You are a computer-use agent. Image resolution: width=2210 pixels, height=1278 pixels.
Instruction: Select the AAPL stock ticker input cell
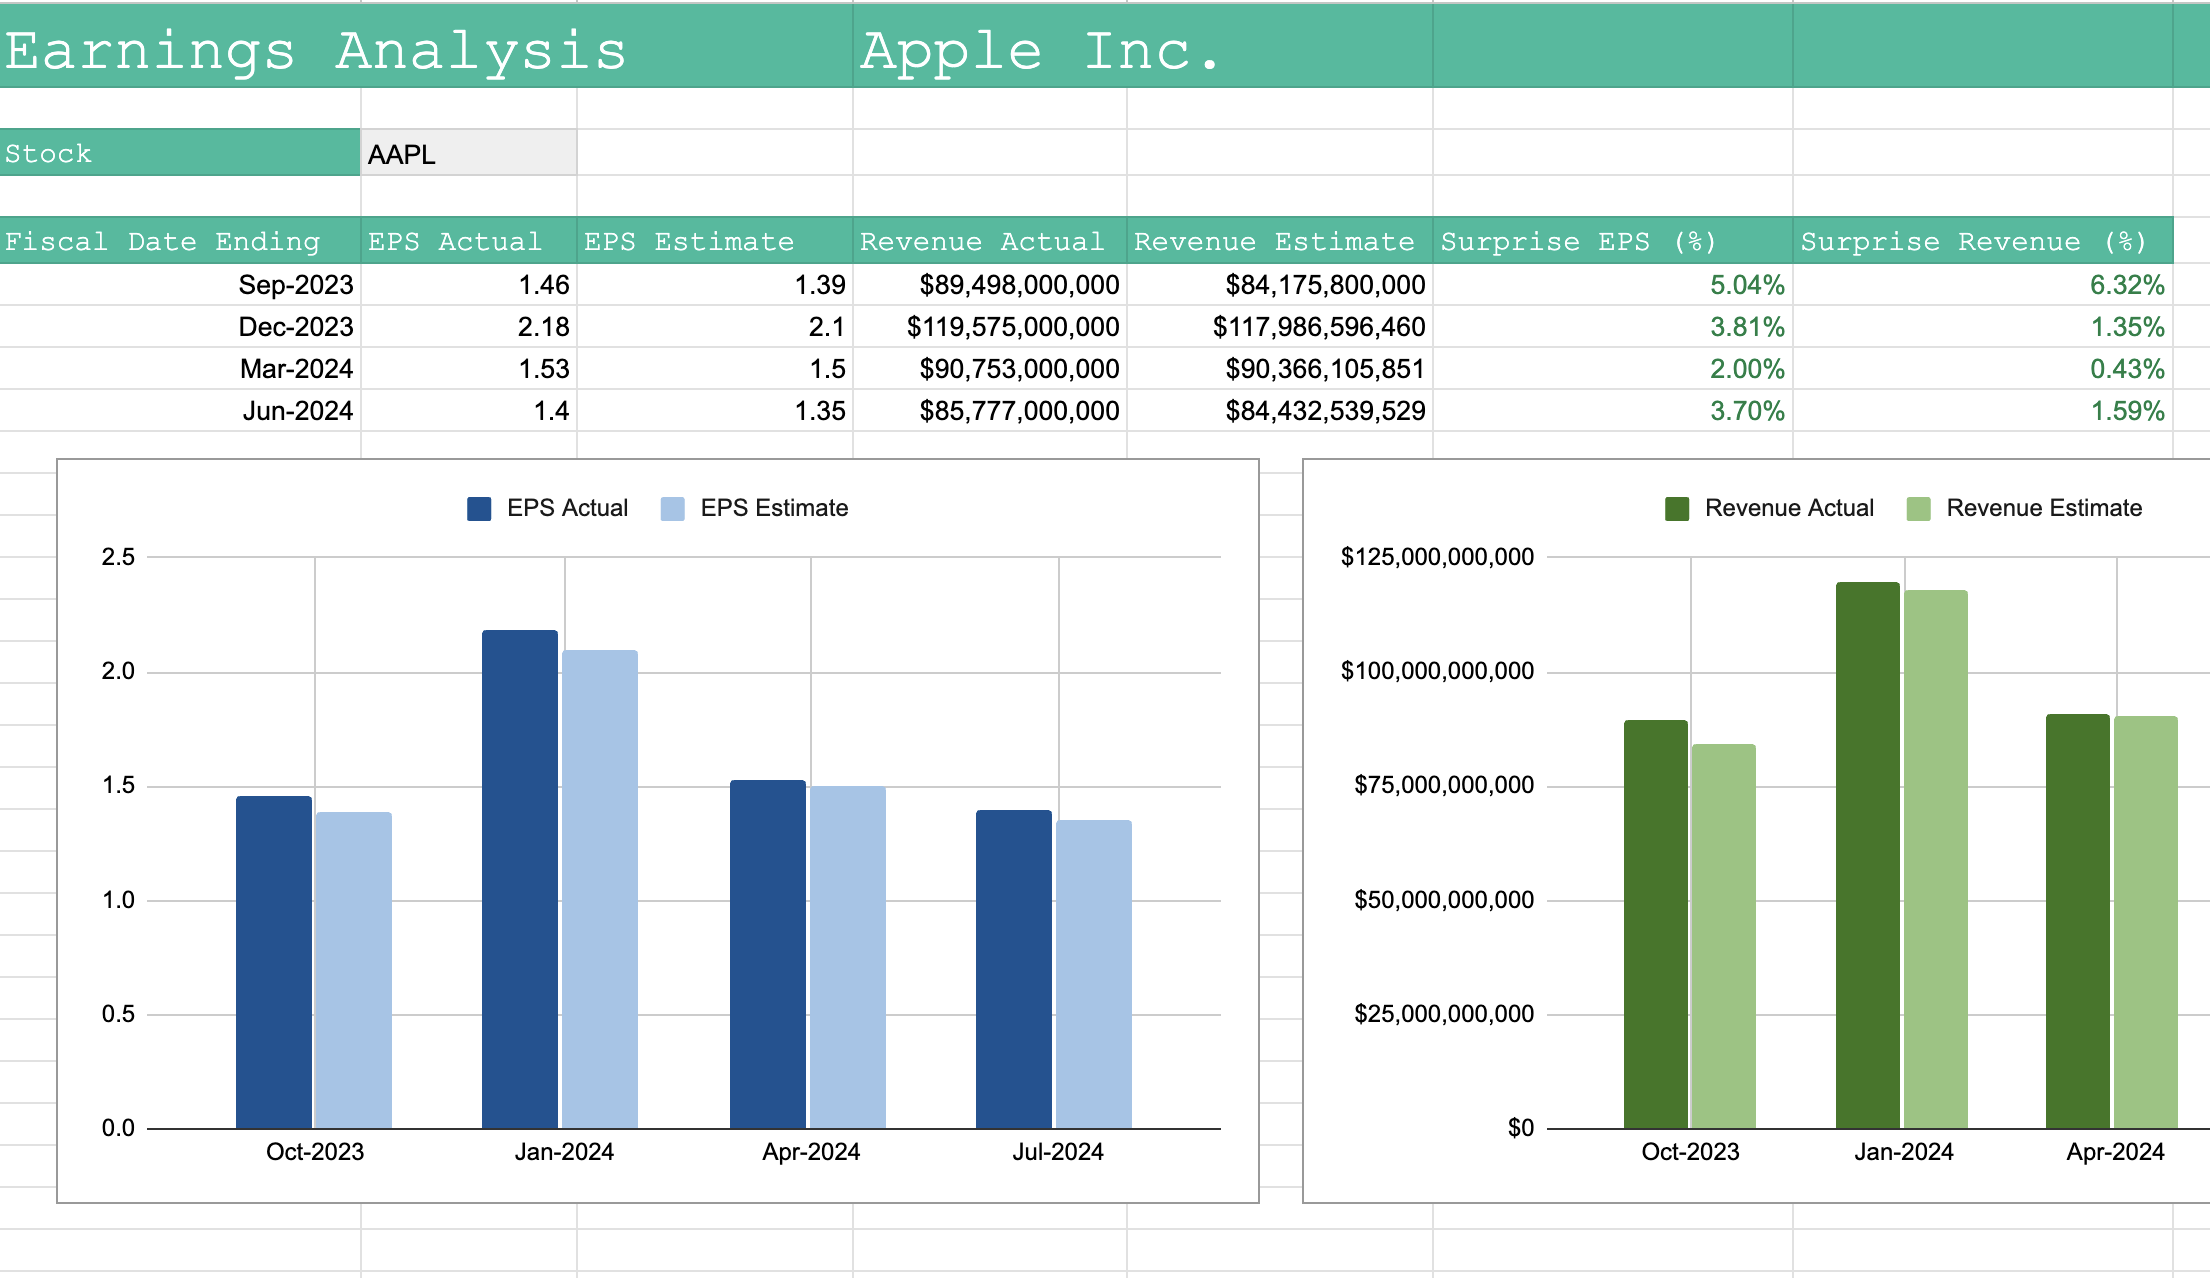(468, 153)
